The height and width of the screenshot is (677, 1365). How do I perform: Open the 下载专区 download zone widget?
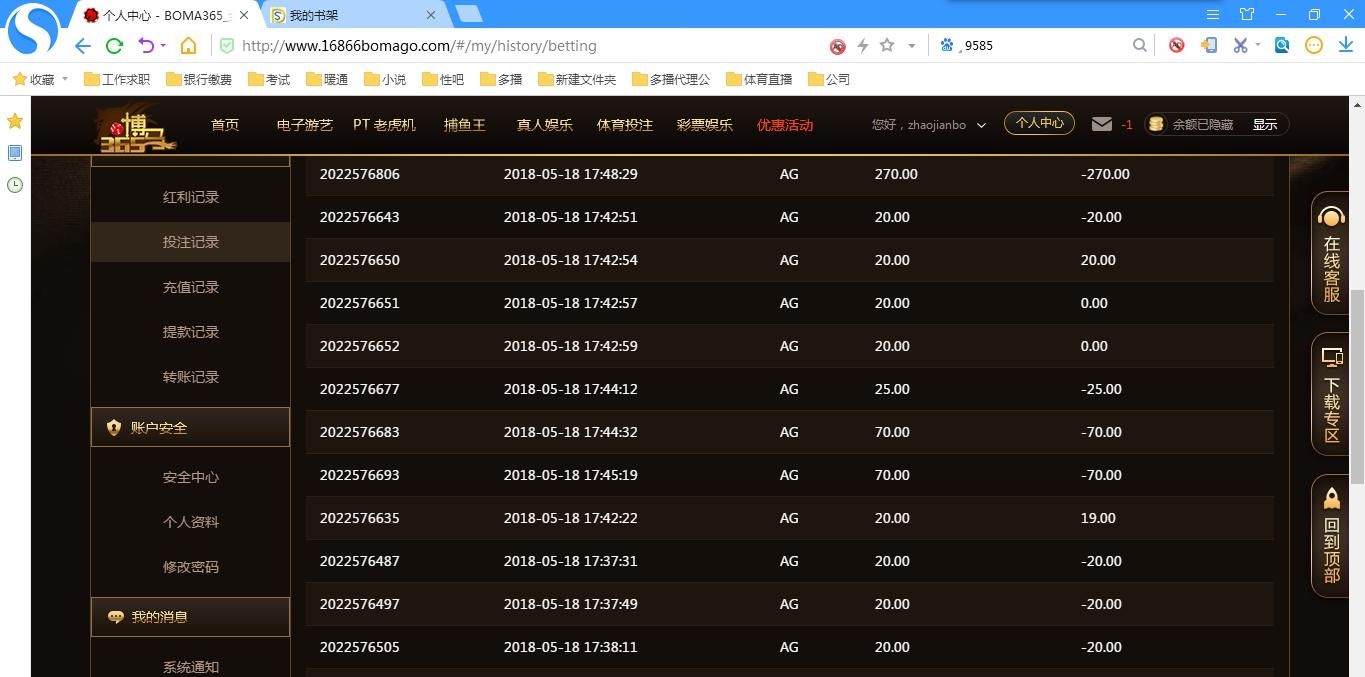(x=1331, y=394)
